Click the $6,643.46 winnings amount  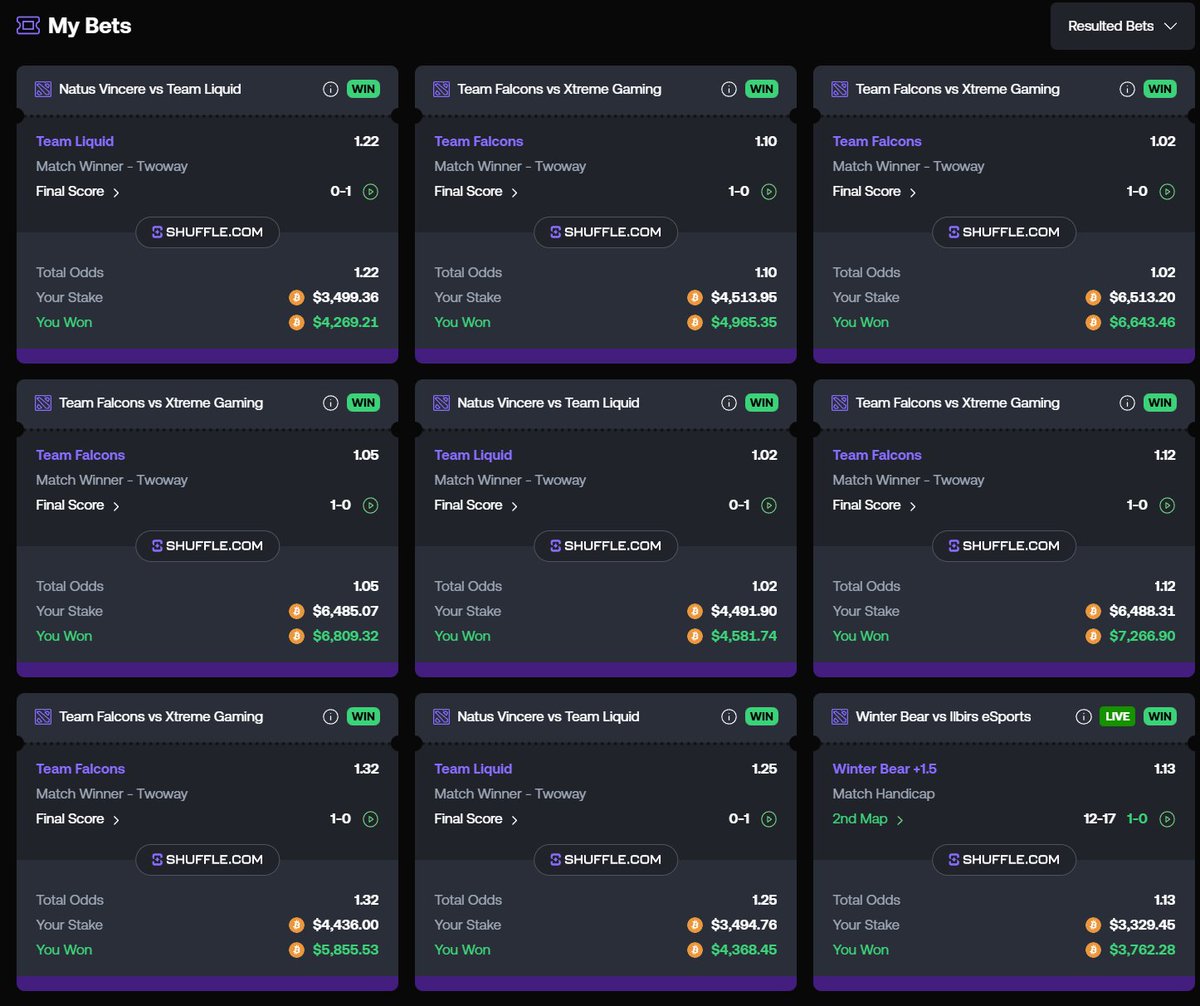click(x=1142, y=322)
